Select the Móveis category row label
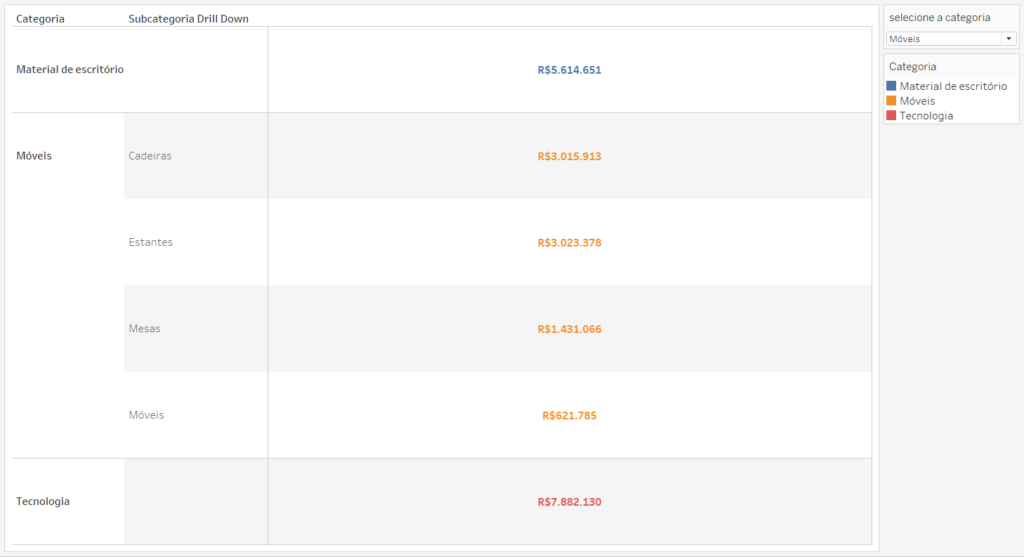The width and height of the screenshot is (1024, 557). click(x=34, y=156)
